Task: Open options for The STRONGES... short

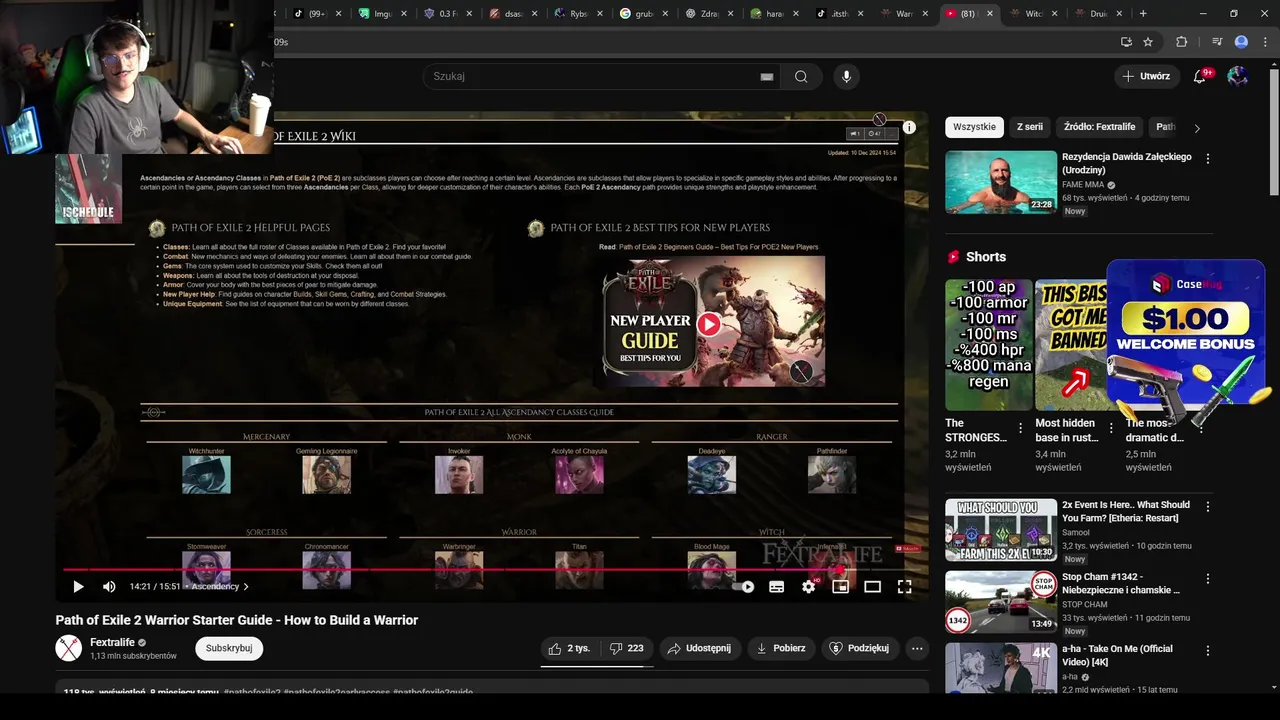Action: click(x=1021, y=428)
